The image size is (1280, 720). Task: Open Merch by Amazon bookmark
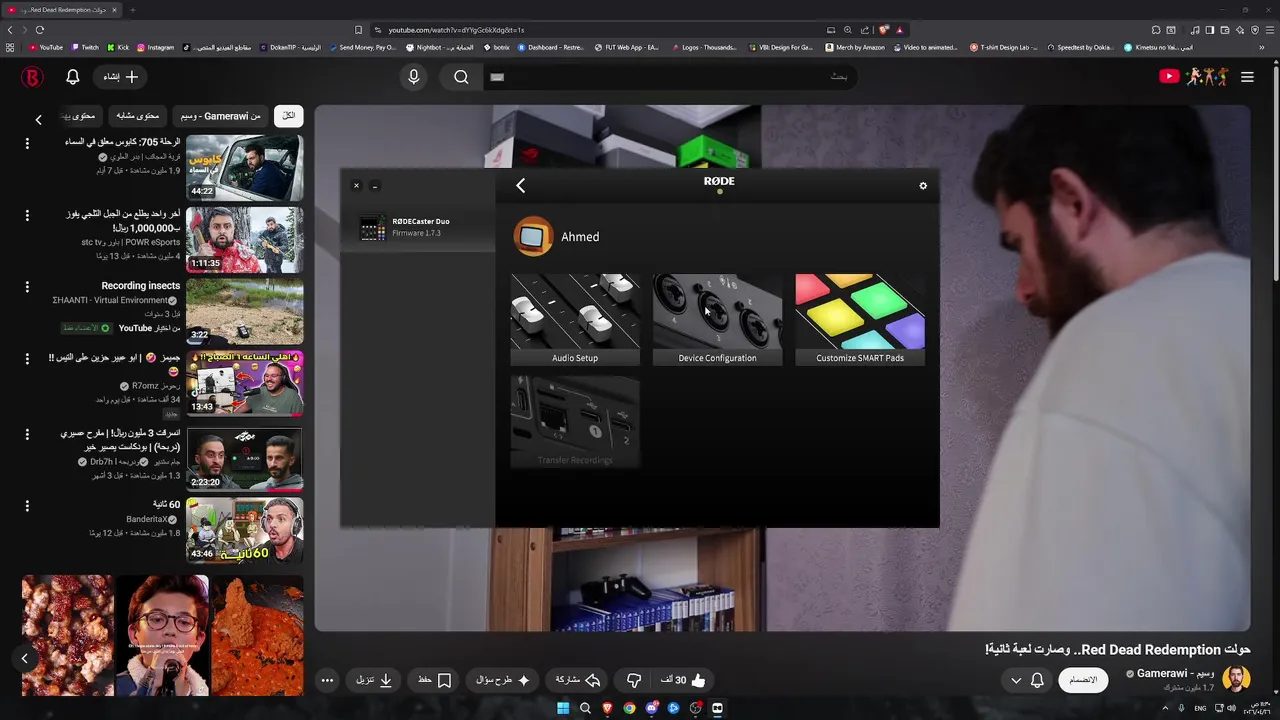click(855, 47)
